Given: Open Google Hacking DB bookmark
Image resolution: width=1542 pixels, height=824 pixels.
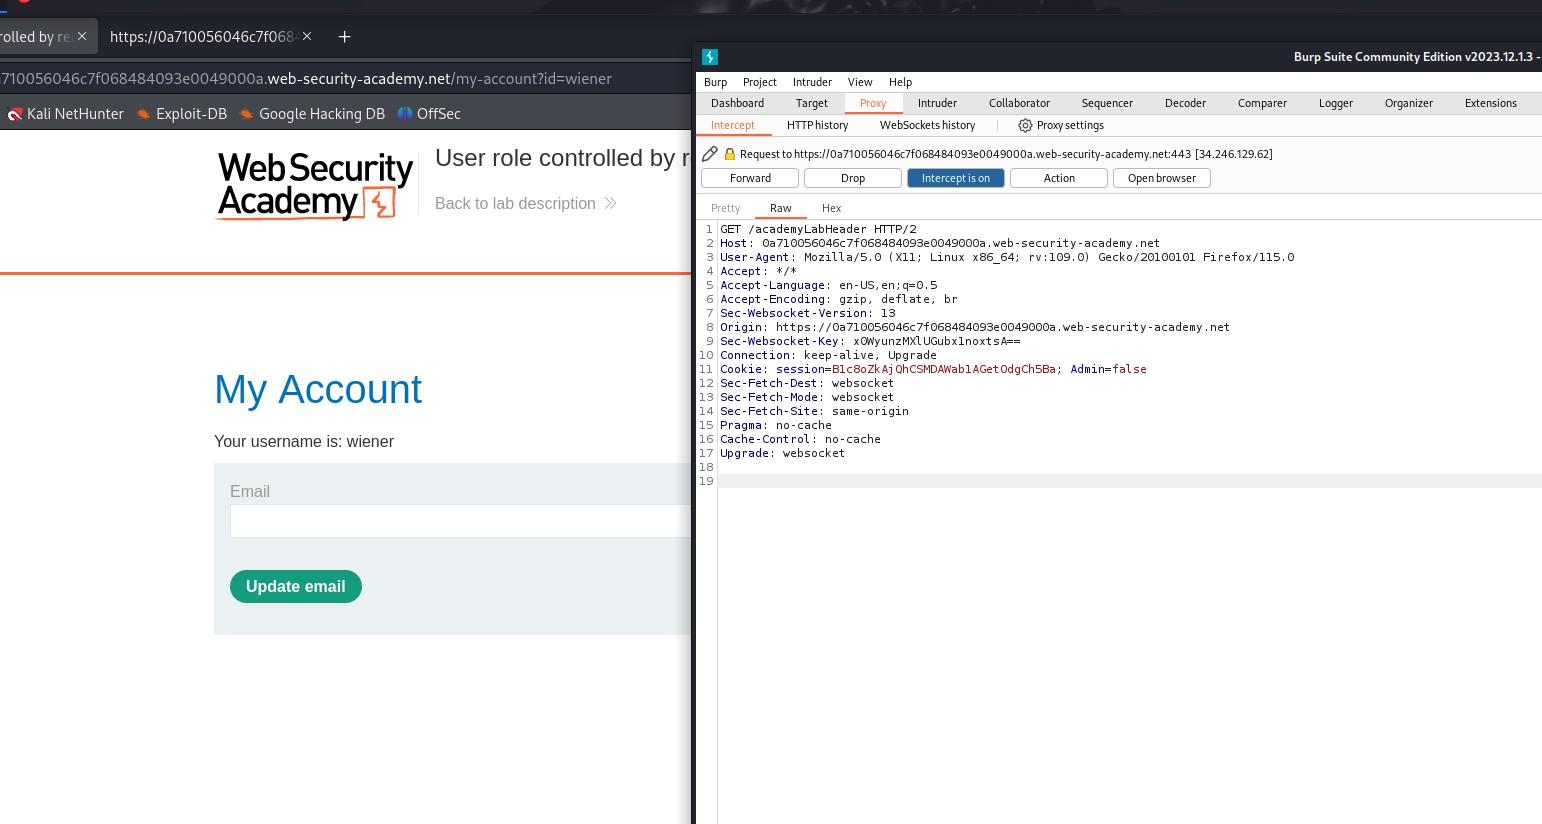Looking at the screenshot, I should [x=312, y=114].
